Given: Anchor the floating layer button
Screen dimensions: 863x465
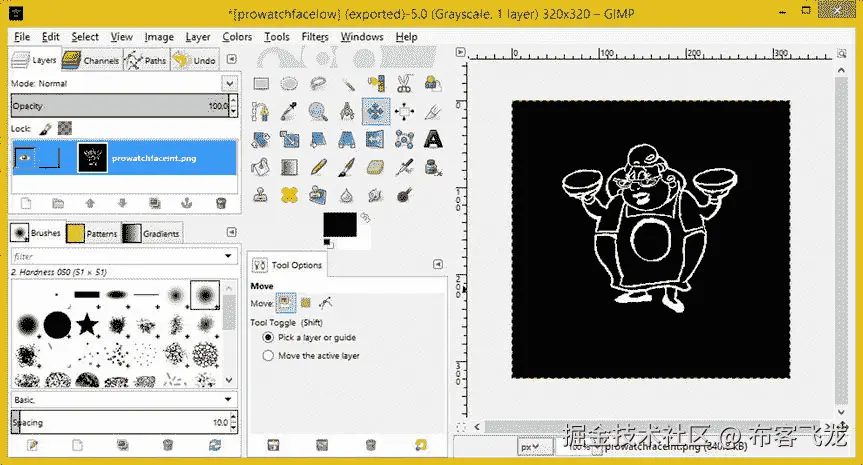Looking at the screenshot, I should tap(187, 203).
